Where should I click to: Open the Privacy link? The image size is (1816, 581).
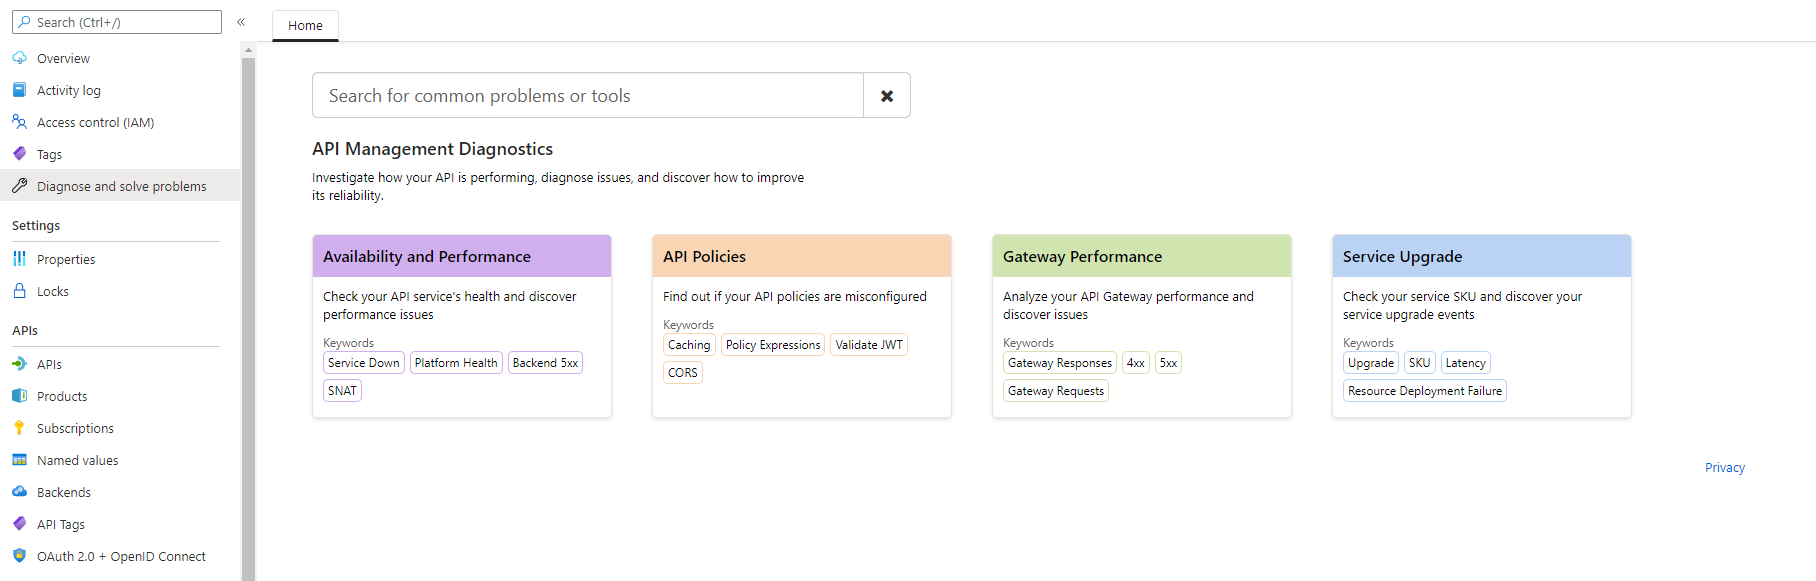click(1725, 468)
